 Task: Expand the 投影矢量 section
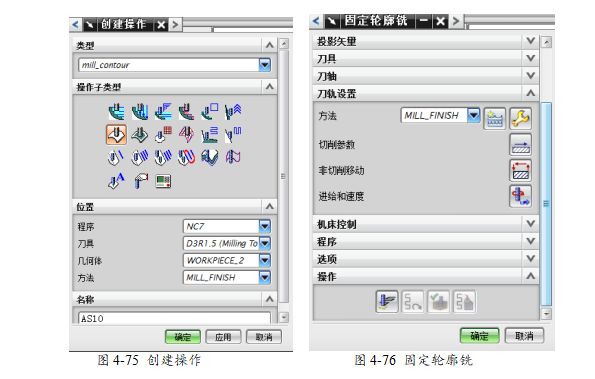click(530, 41)
